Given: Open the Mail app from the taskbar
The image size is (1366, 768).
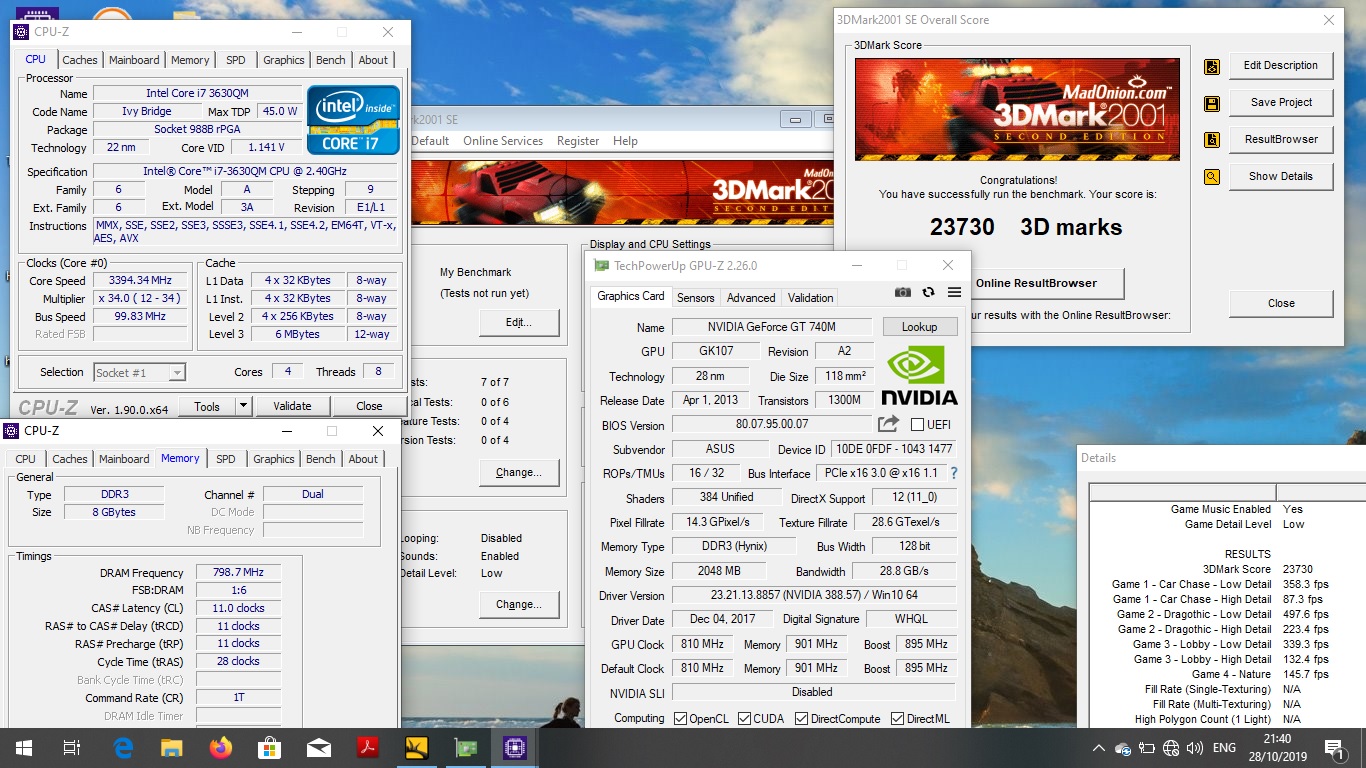Looking at the screenshot, I should coord(319,747).
